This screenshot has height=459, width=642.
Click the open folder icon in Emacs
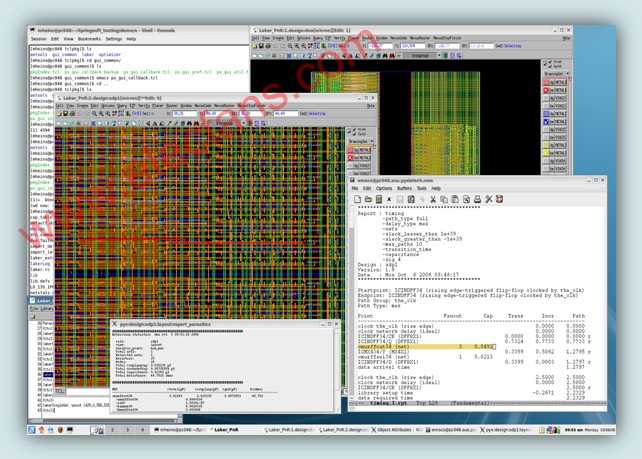369,199
